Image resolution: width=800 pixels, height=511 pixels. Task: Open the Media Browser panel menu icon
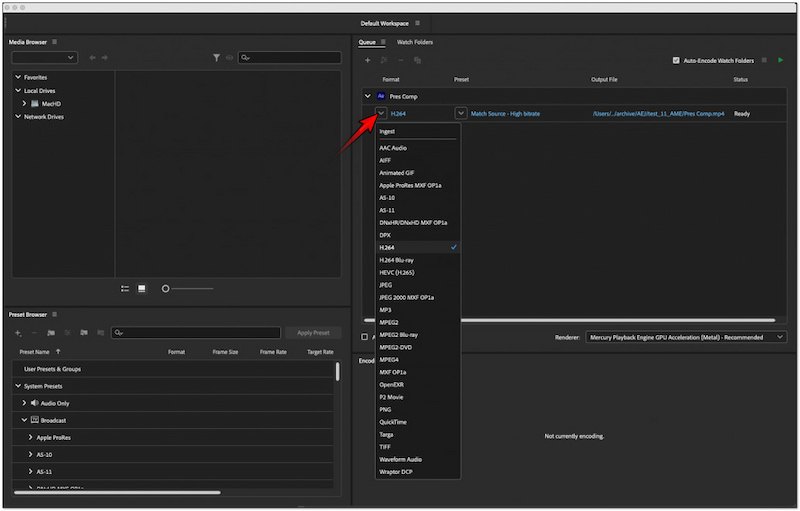tap(56, 42)
